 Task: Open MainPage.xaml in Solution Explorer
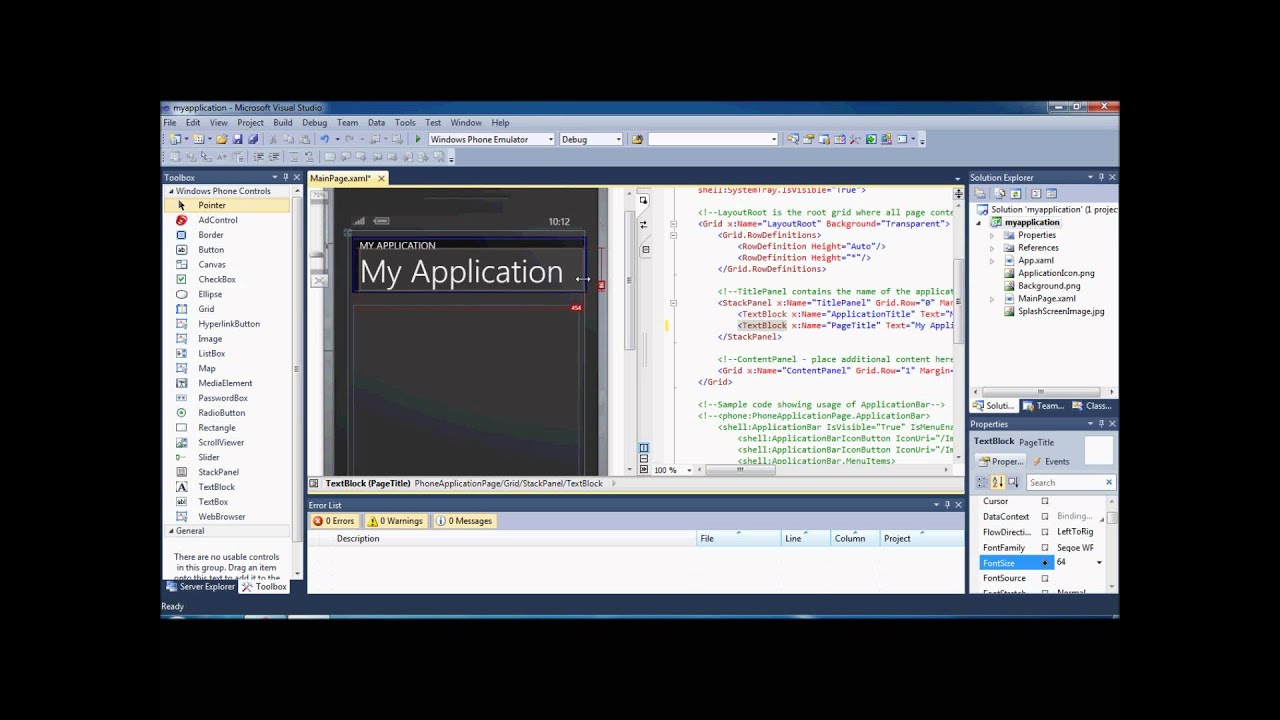point(1046,299)
